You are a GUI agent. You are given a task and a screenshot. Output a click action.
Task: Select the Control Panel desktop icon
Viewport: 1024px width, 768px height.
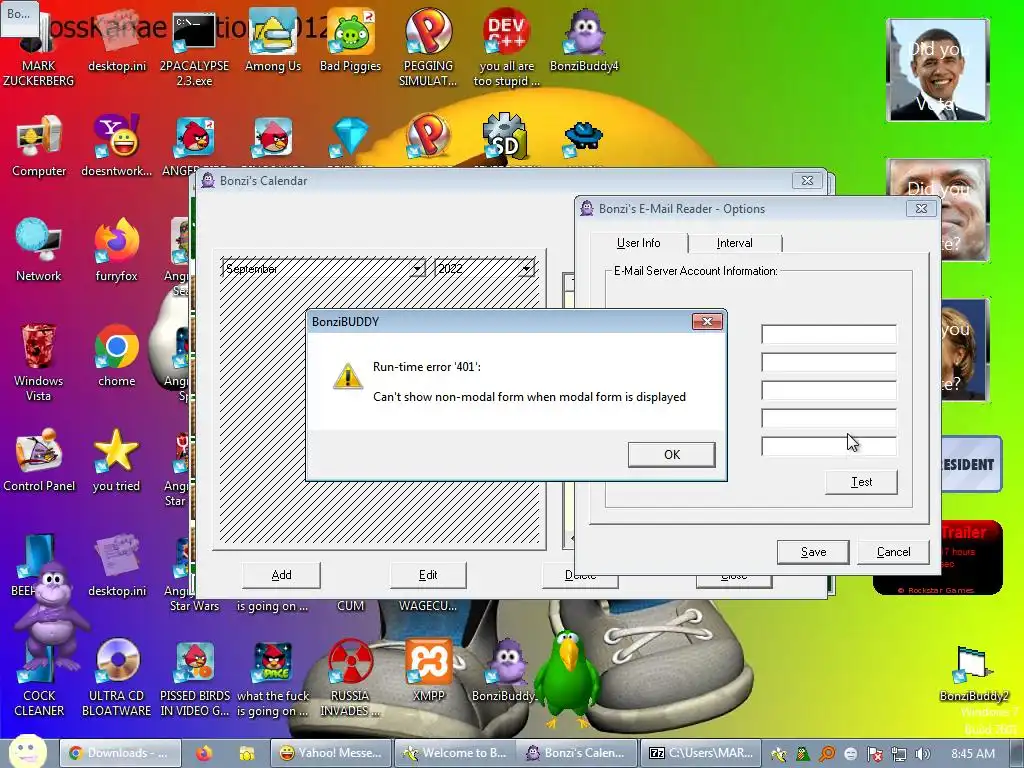tap(39, 460)
